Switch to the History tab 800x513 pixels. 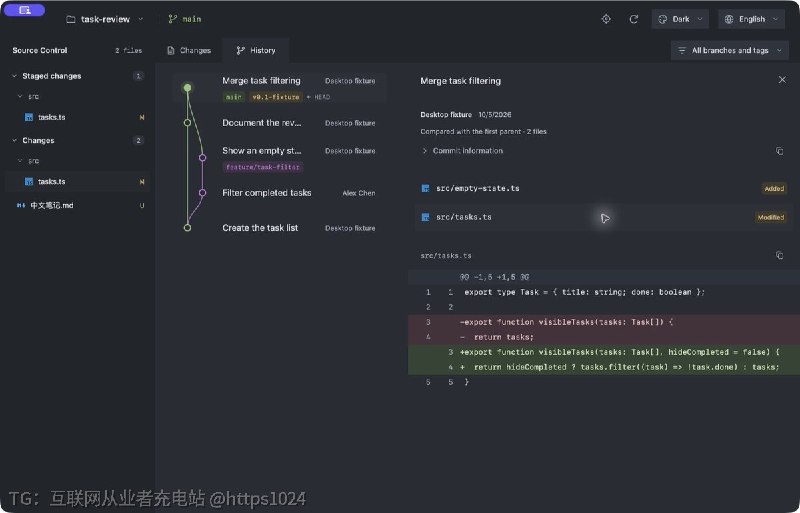[x=256, y=51]
